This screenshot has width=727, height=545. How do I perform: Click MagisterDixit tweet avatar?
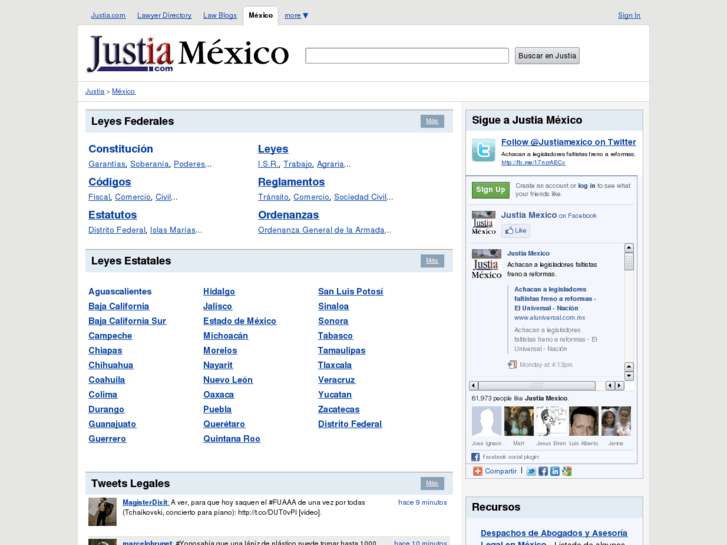coord(102,512)
